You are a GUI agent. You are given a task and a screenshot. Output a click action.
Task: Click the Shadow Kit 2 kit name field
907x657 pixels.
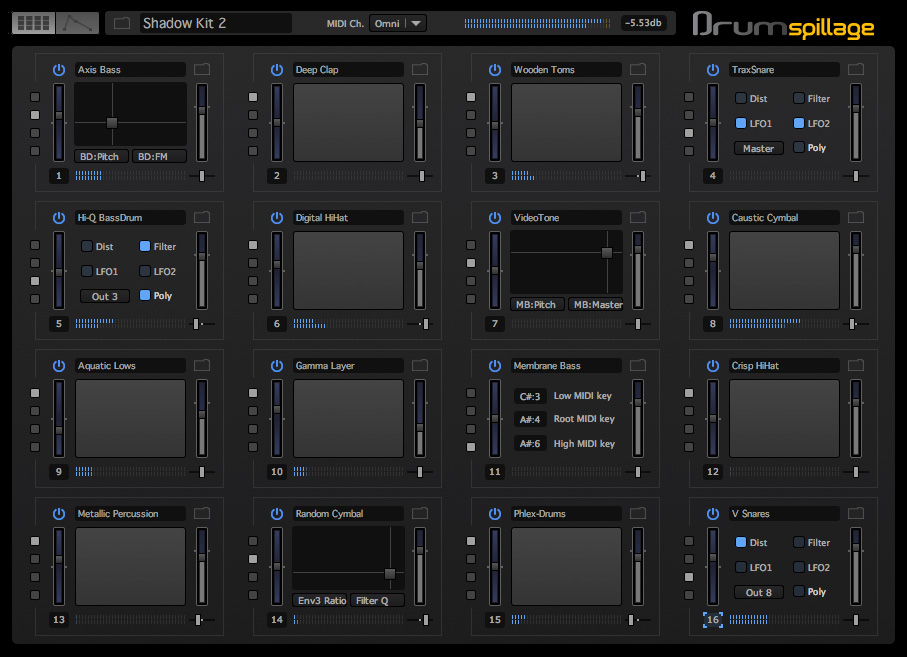215,23
